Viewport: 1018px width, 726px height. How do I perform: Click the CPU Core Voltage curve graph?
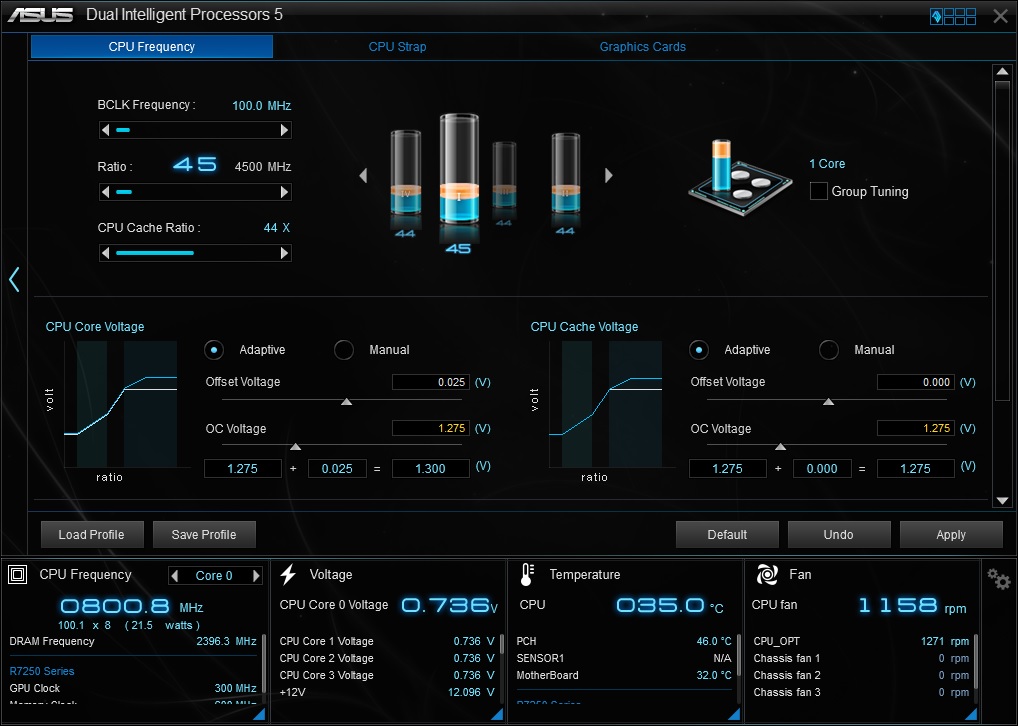coord(120,404)
